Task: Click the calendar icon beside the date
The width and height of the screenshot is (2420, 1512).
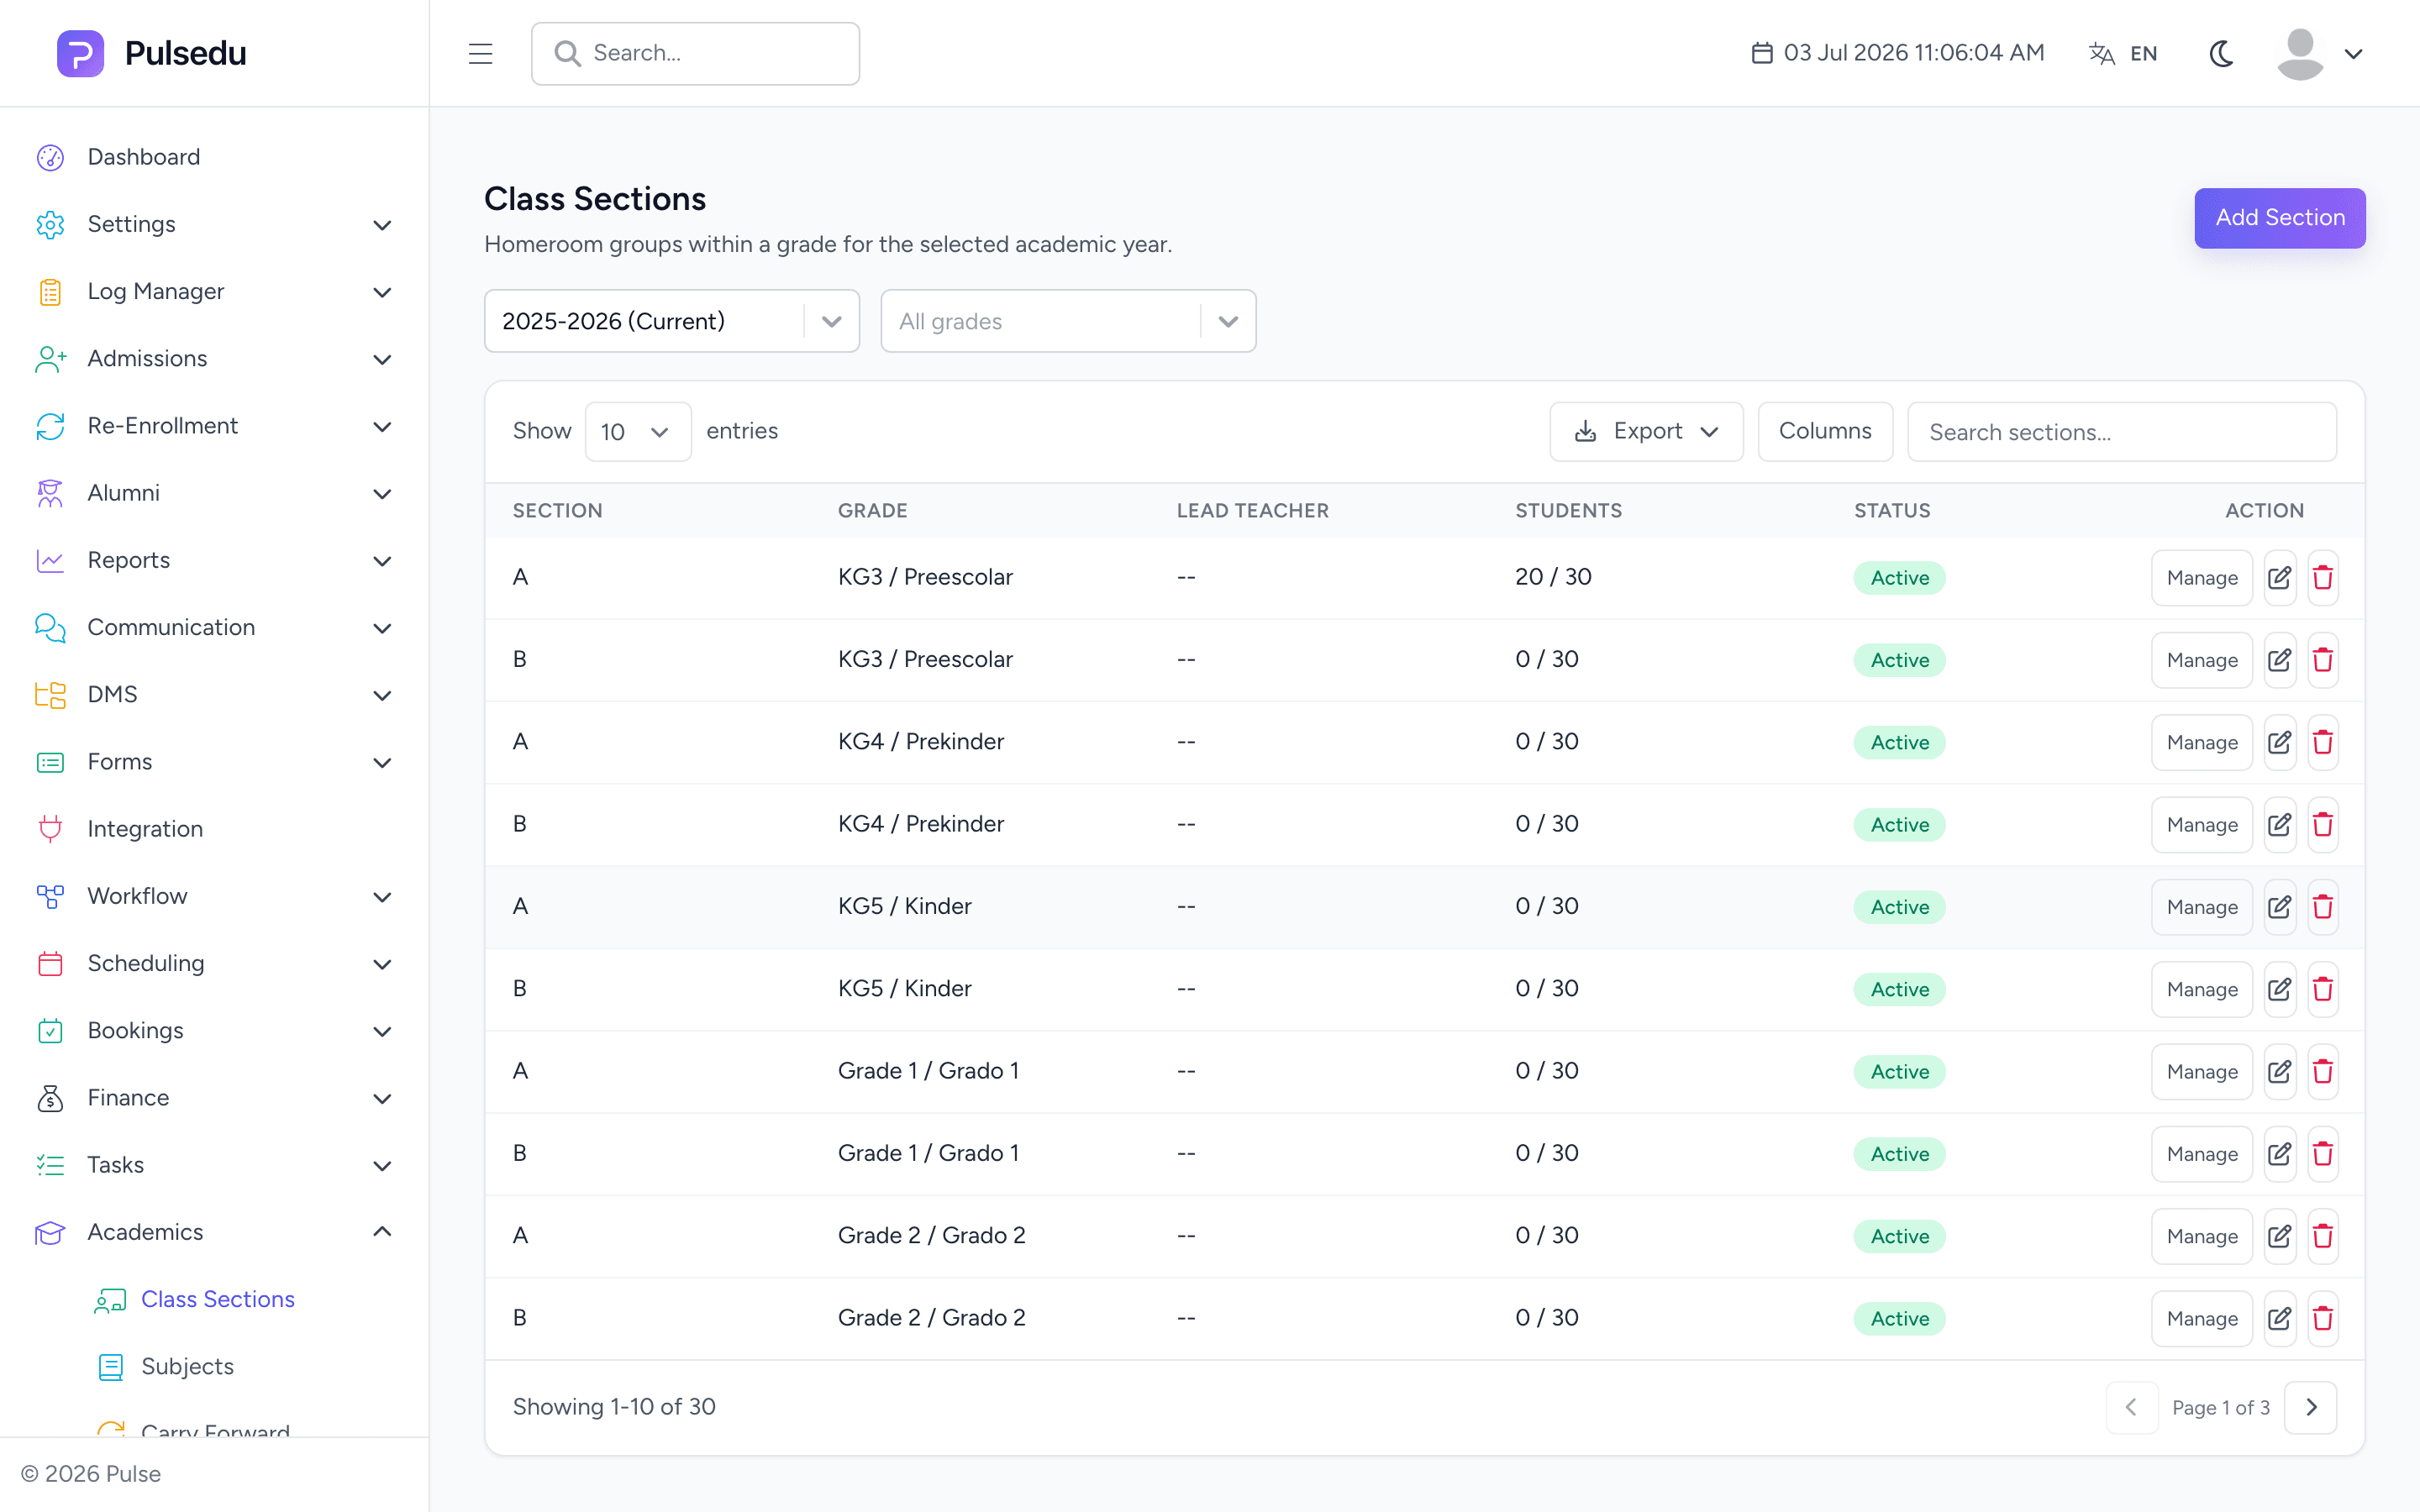Action: (x=1761, y=53)
